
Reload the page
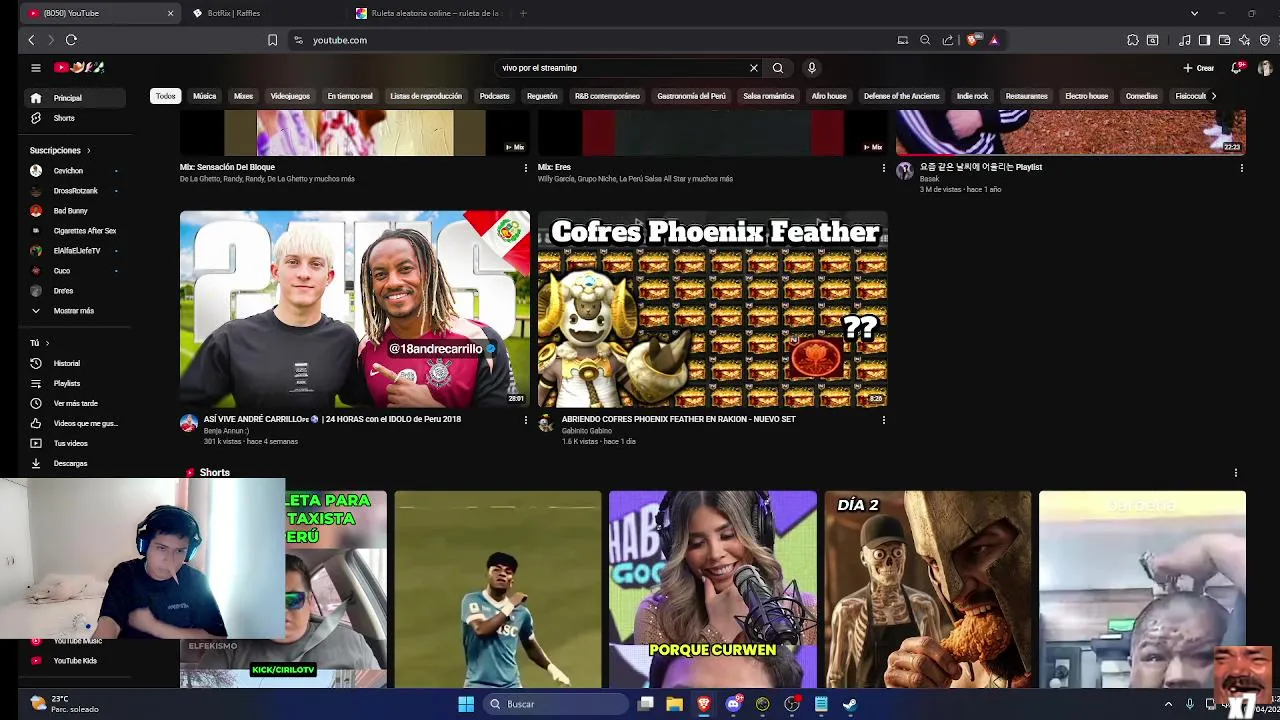[x=71, y=40]
